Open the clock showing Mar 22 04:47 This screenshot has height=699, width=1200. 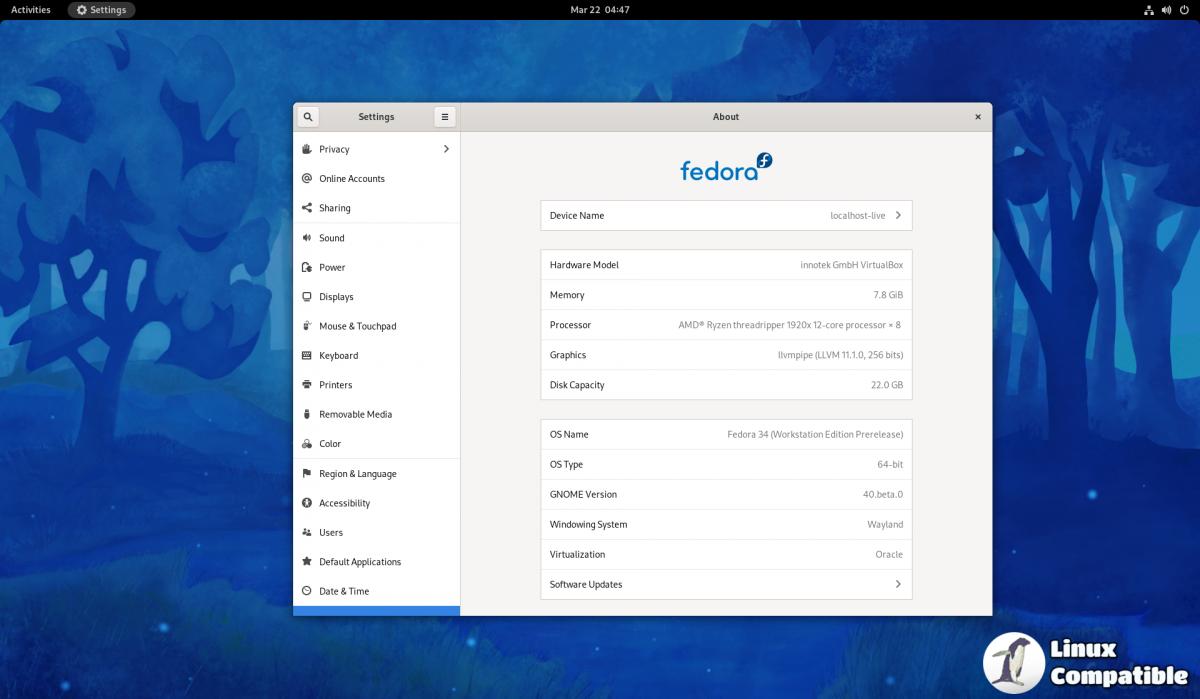600,10
